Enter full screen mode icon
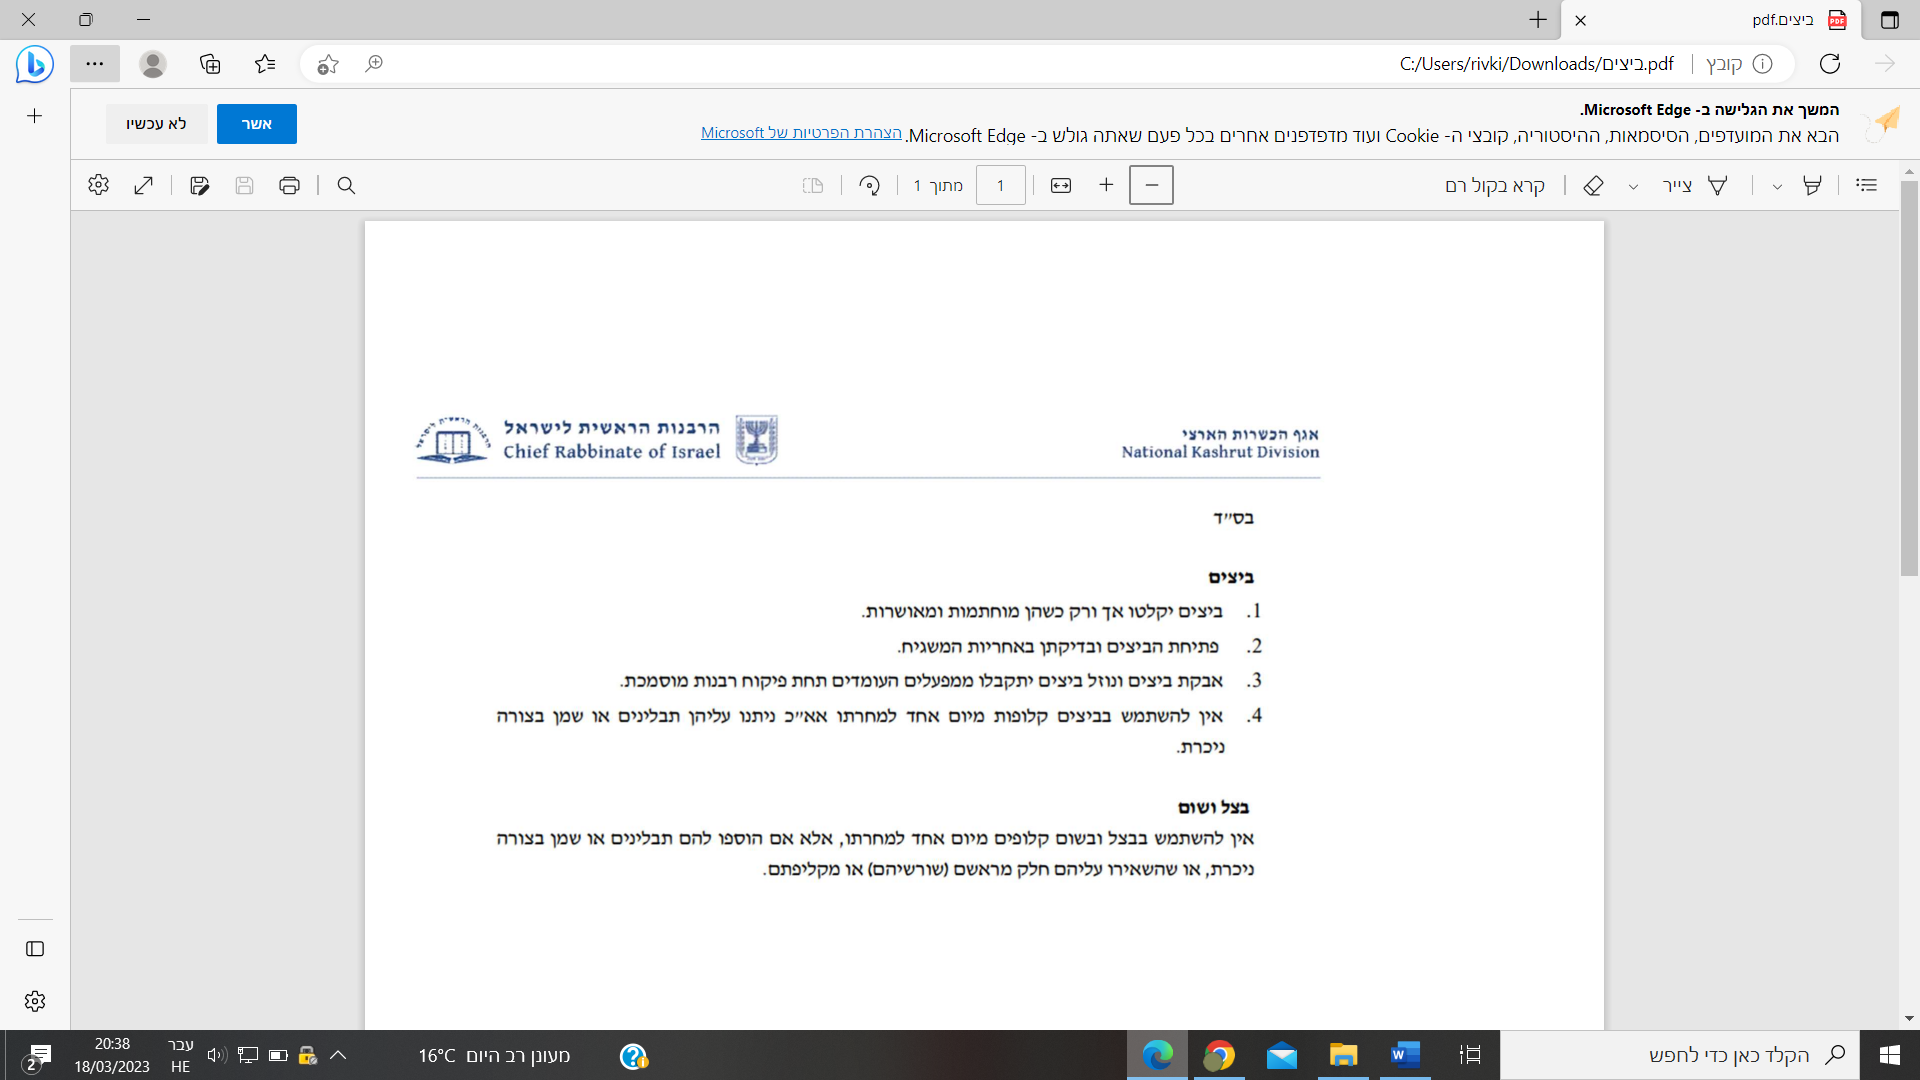The width and height of the screenshot is (1920, 1080). click(143, 185)
